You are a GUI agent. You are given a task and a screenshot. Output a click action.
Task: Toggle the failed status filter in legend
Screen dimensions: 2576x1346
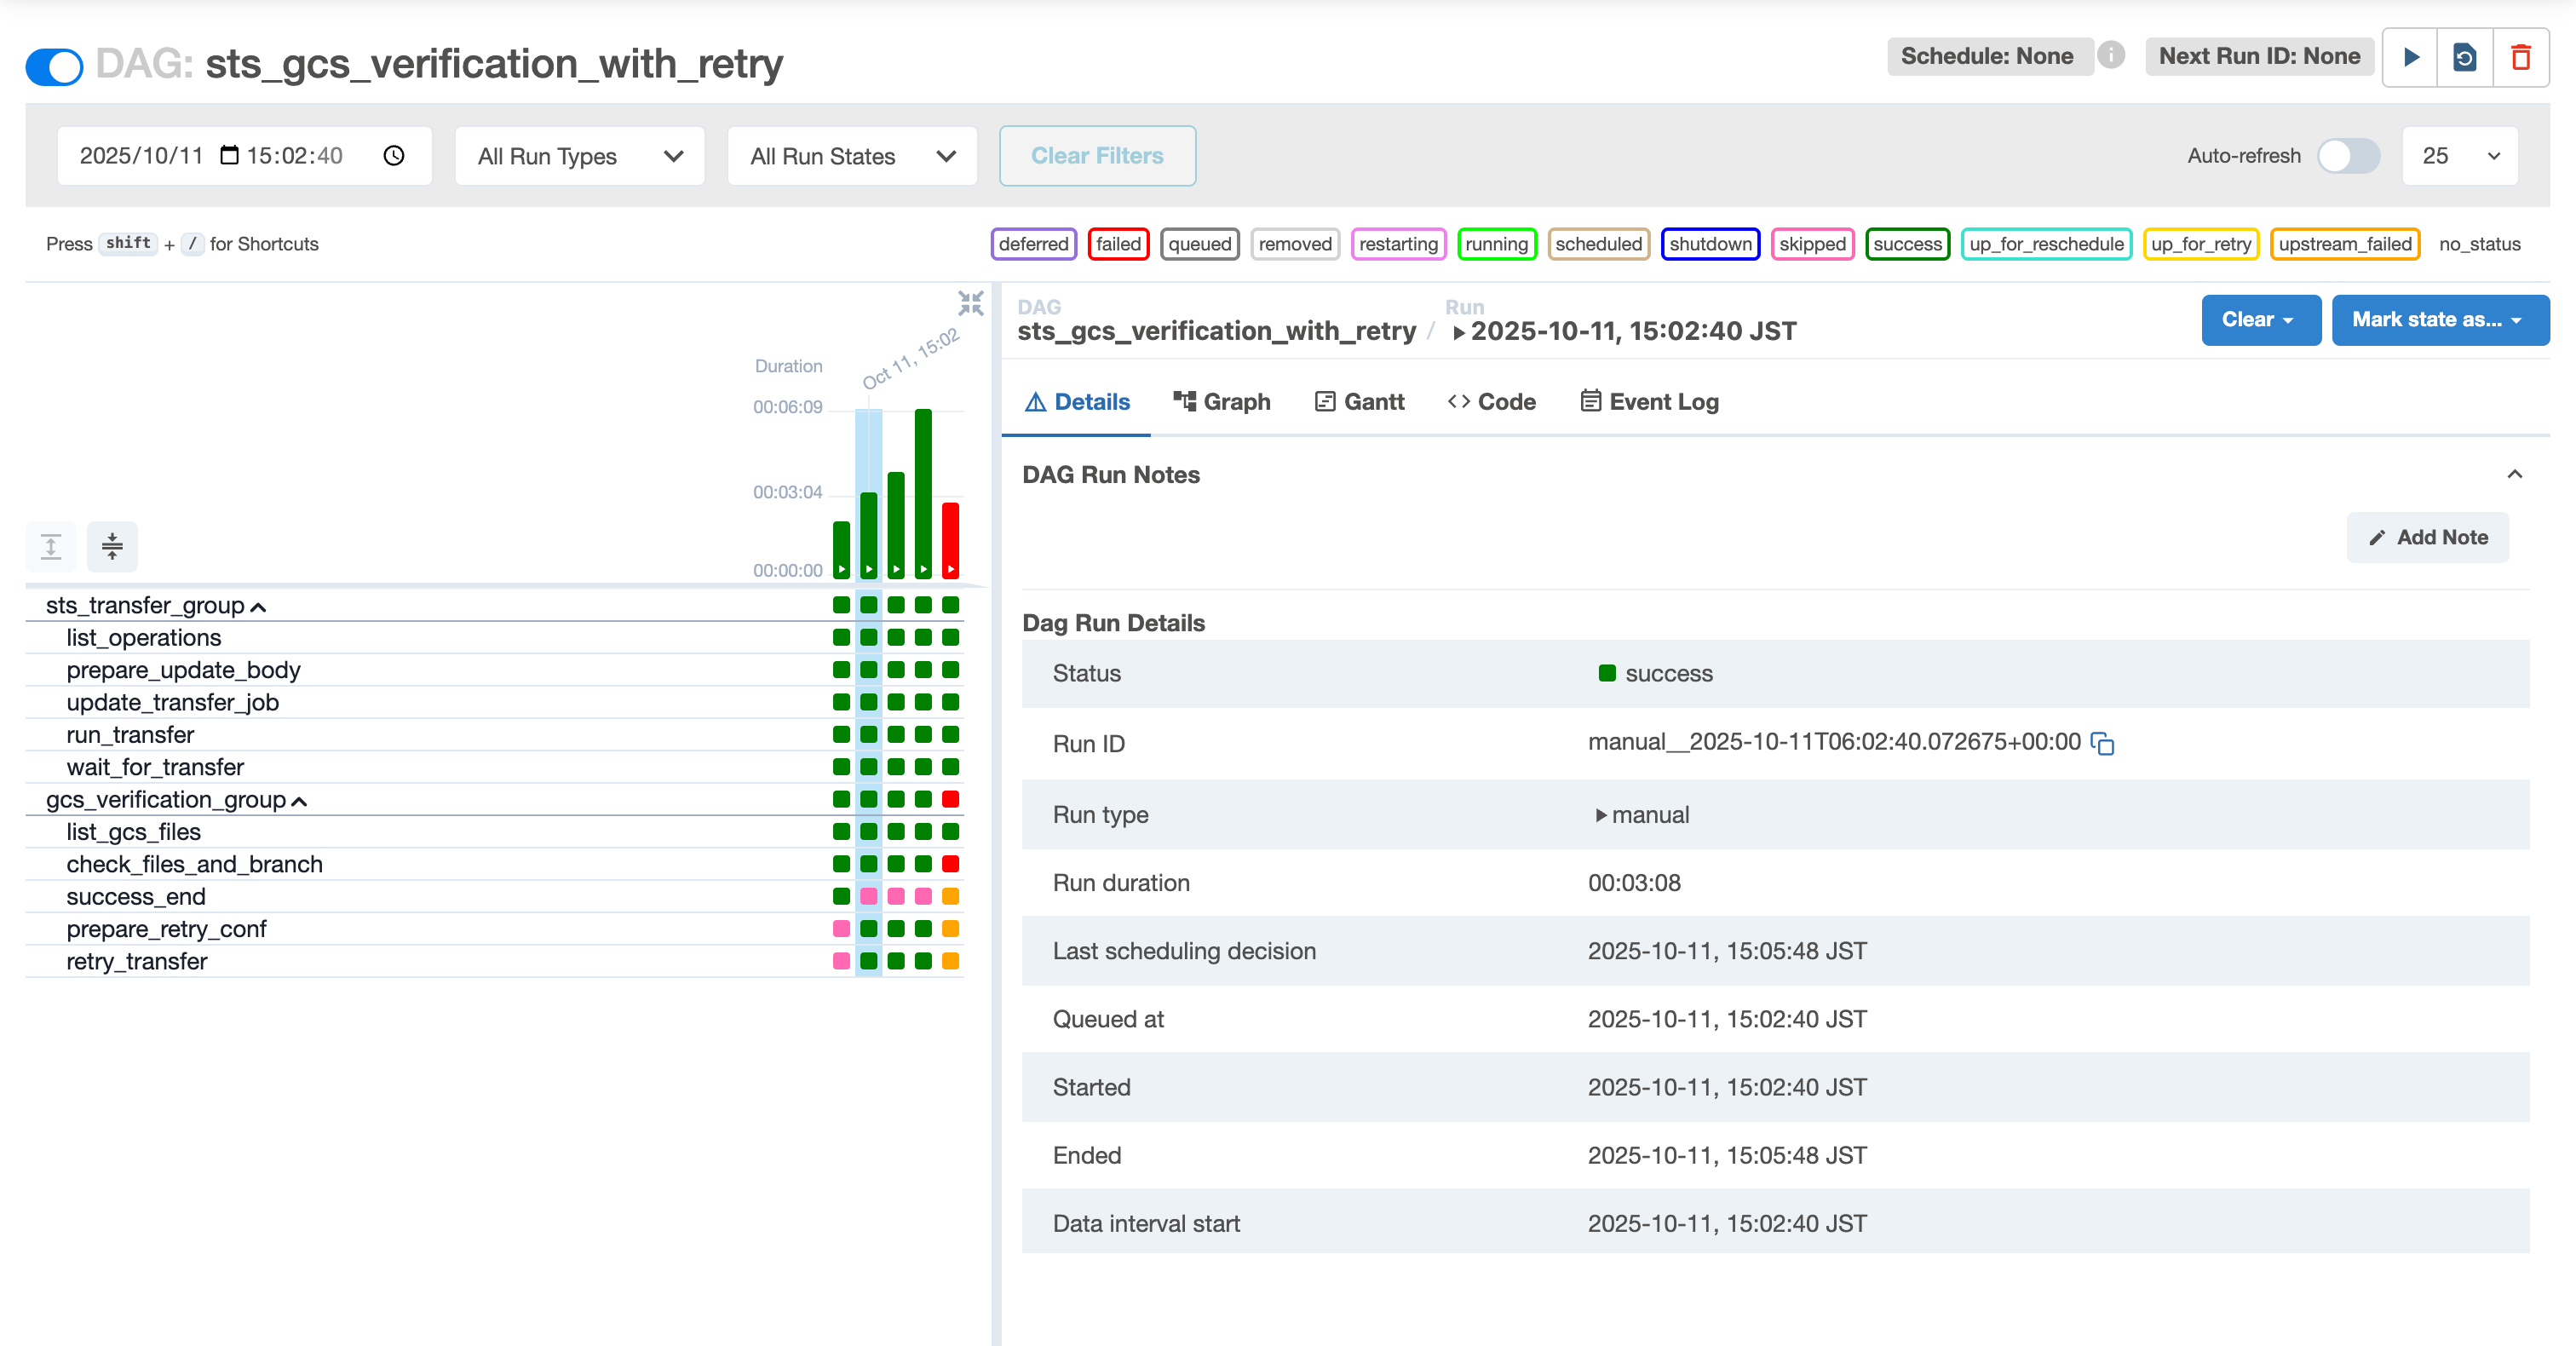(x=1118, y=244)
